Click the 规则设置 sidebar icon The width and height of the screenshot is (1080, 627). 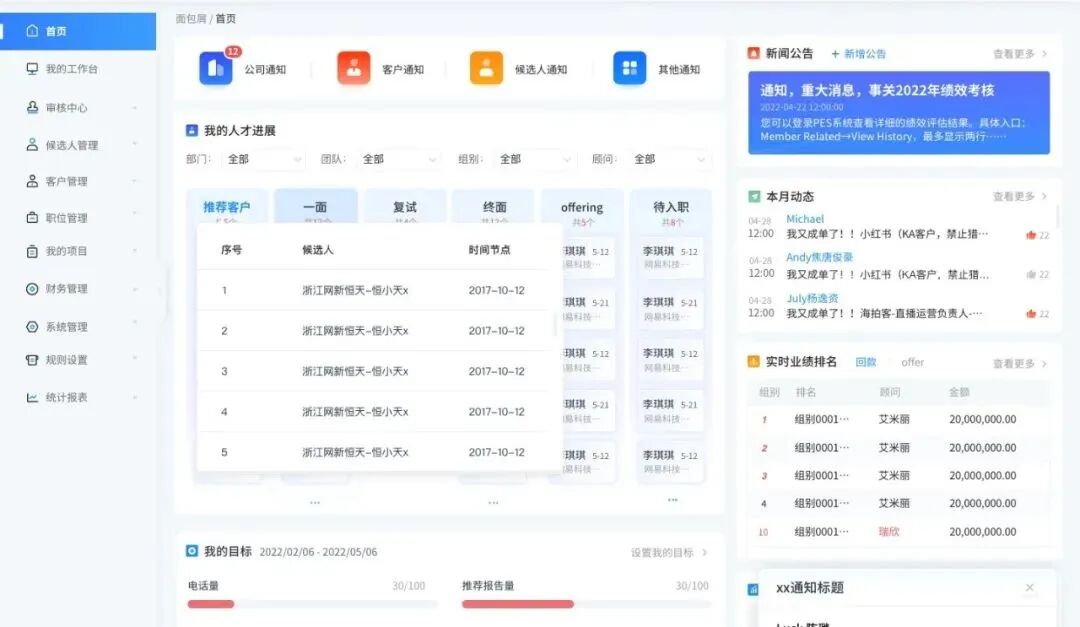(32, 360)
